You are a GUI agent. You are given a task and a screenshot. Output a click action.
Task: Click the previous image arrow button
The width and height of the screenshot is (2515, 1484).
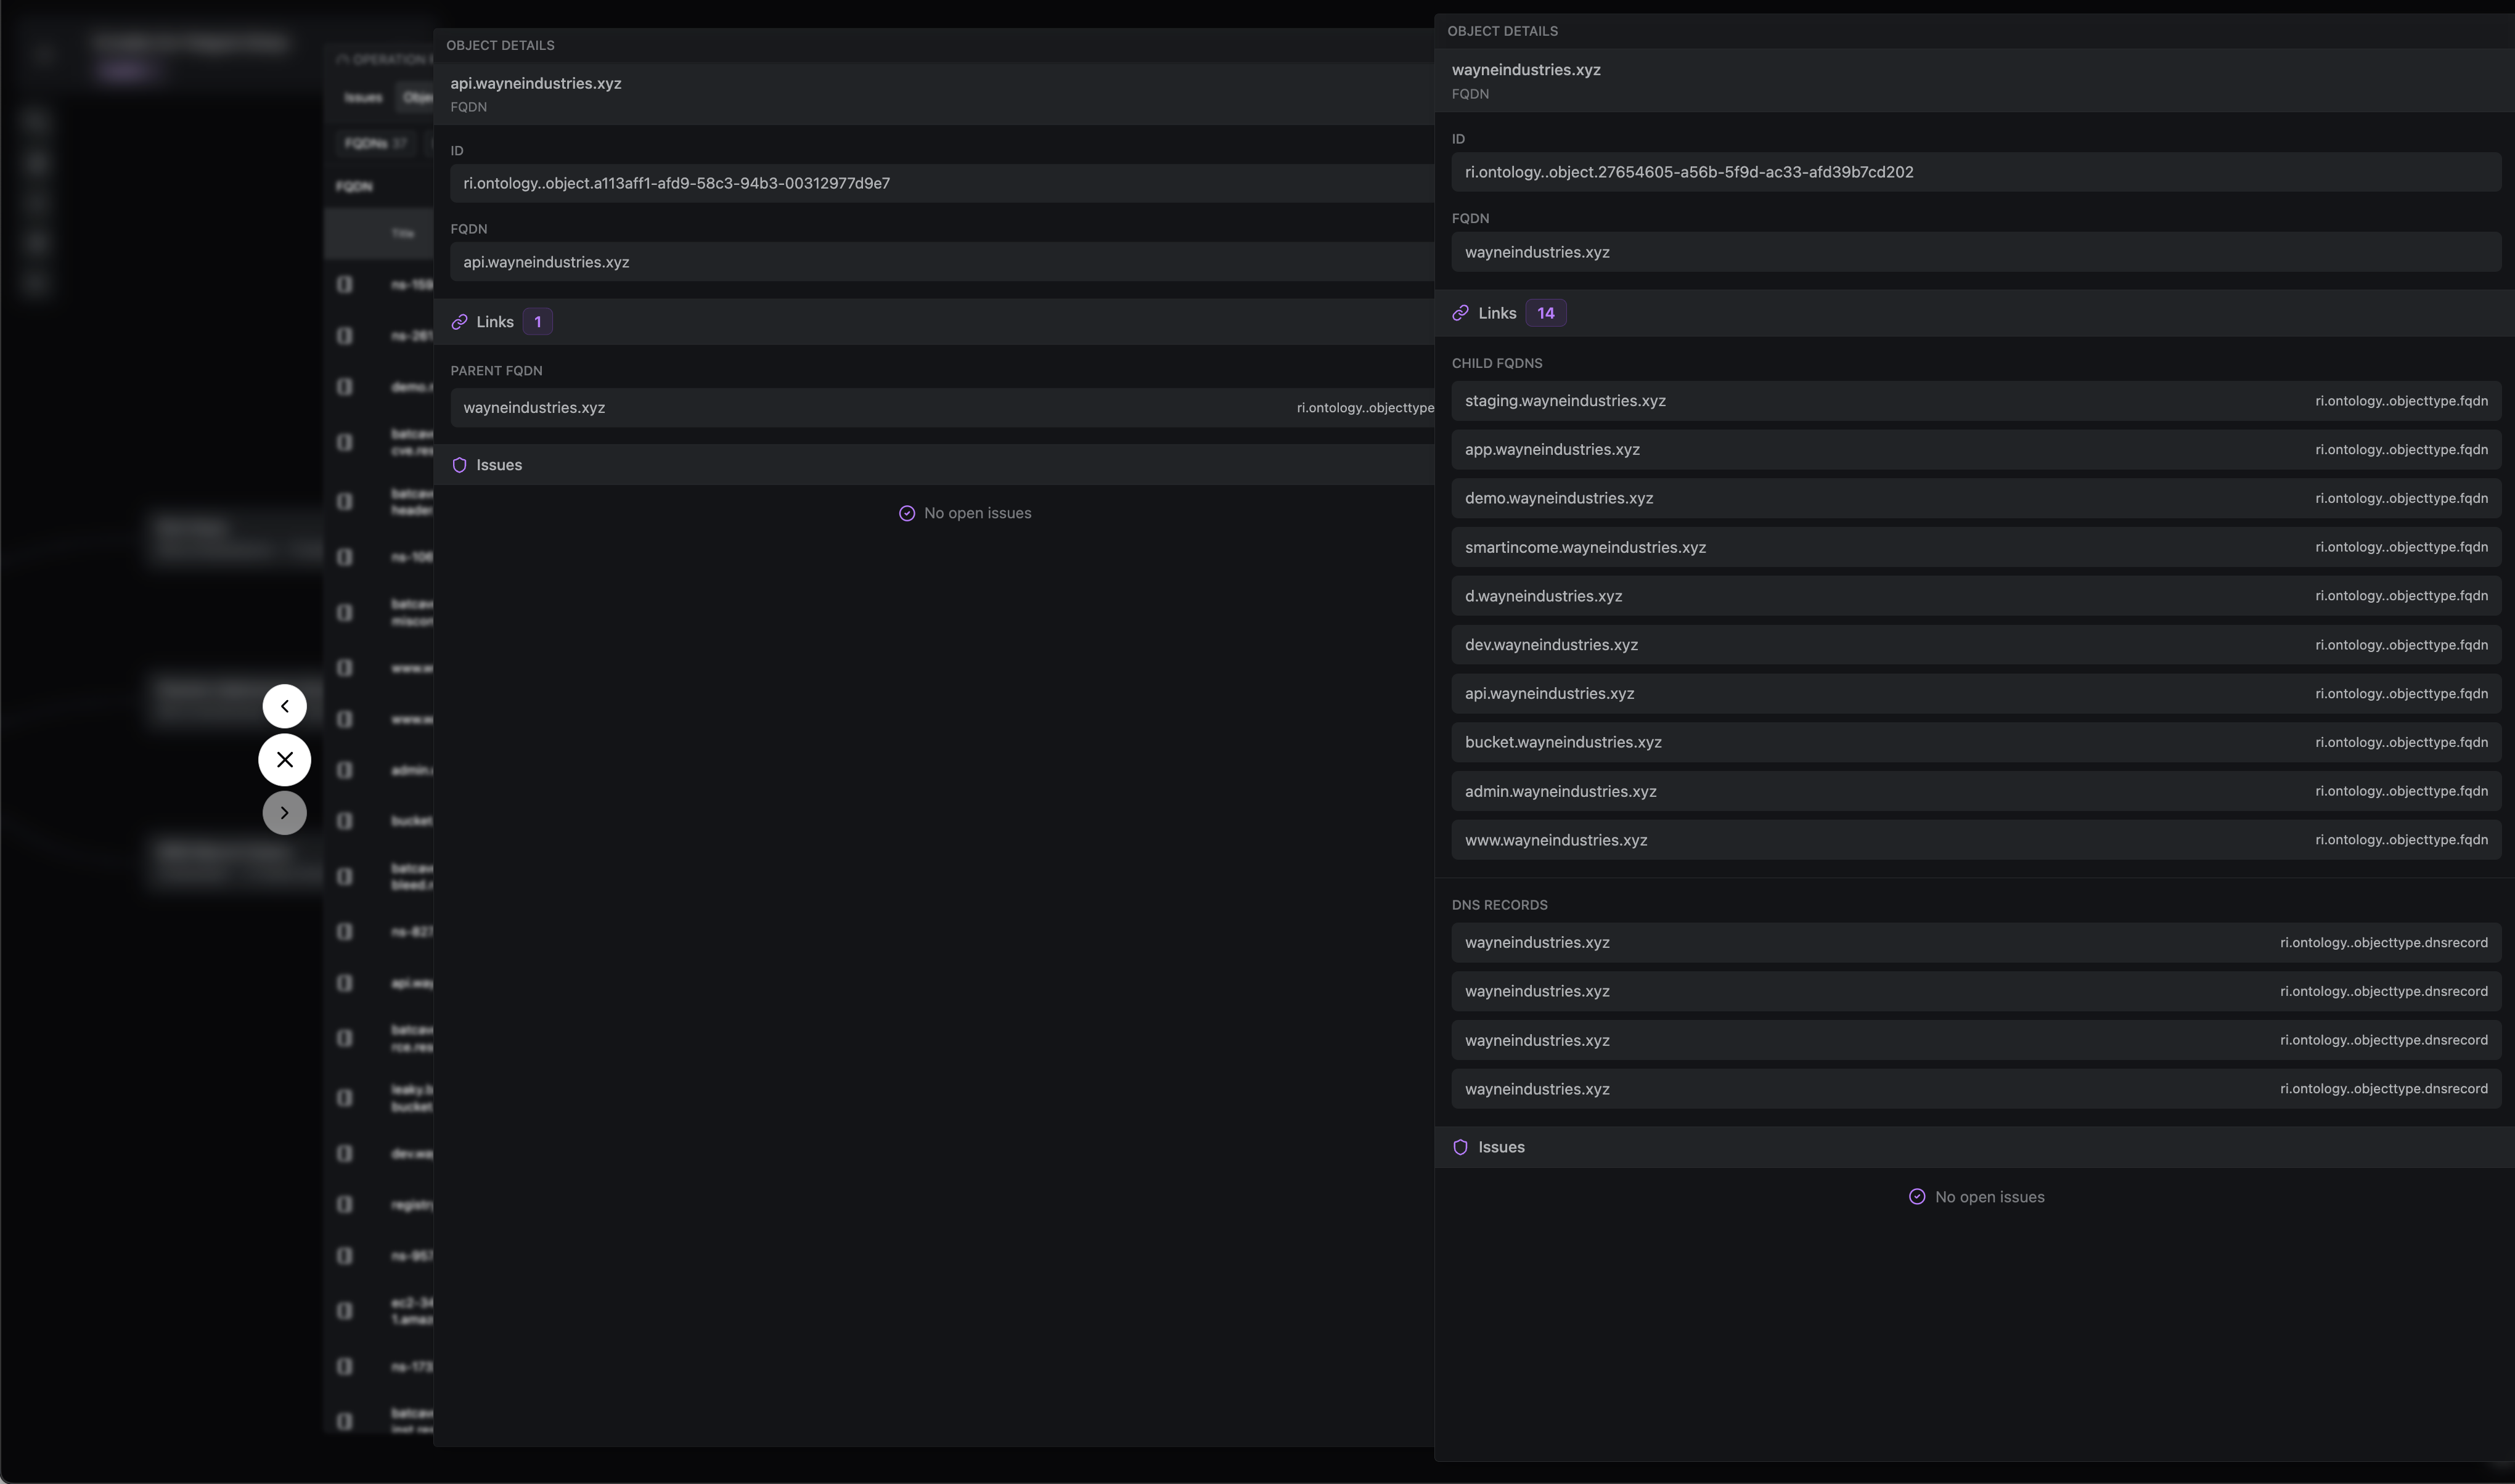click(x=284, y=706)
